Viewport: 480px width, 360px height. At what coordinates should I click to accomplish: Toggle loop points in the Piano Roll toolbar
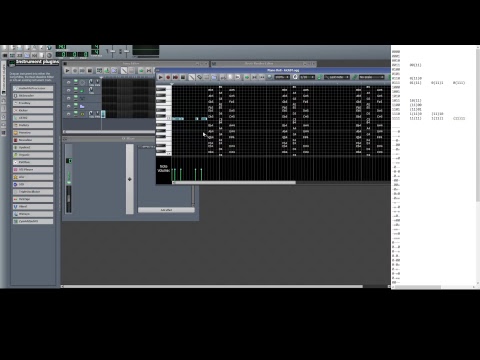click(x=254, y=77)
